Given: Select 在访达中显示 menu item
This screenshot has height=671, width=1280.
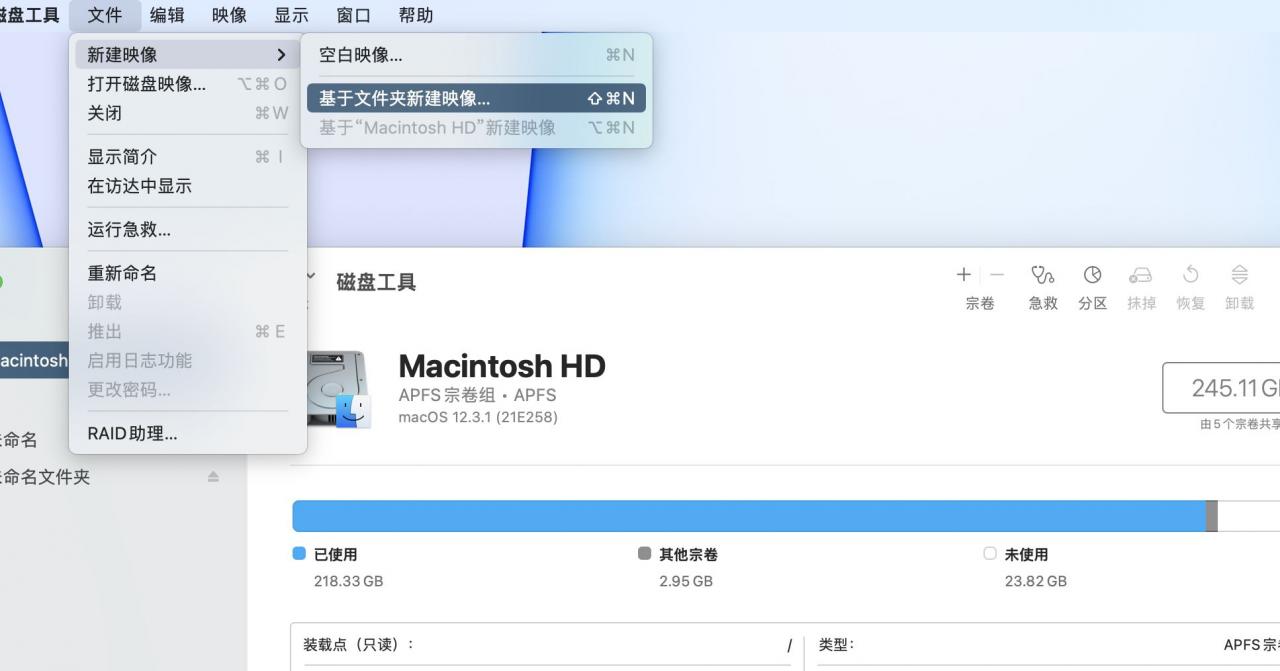Looking at the screenshot, I should (187, 186).
